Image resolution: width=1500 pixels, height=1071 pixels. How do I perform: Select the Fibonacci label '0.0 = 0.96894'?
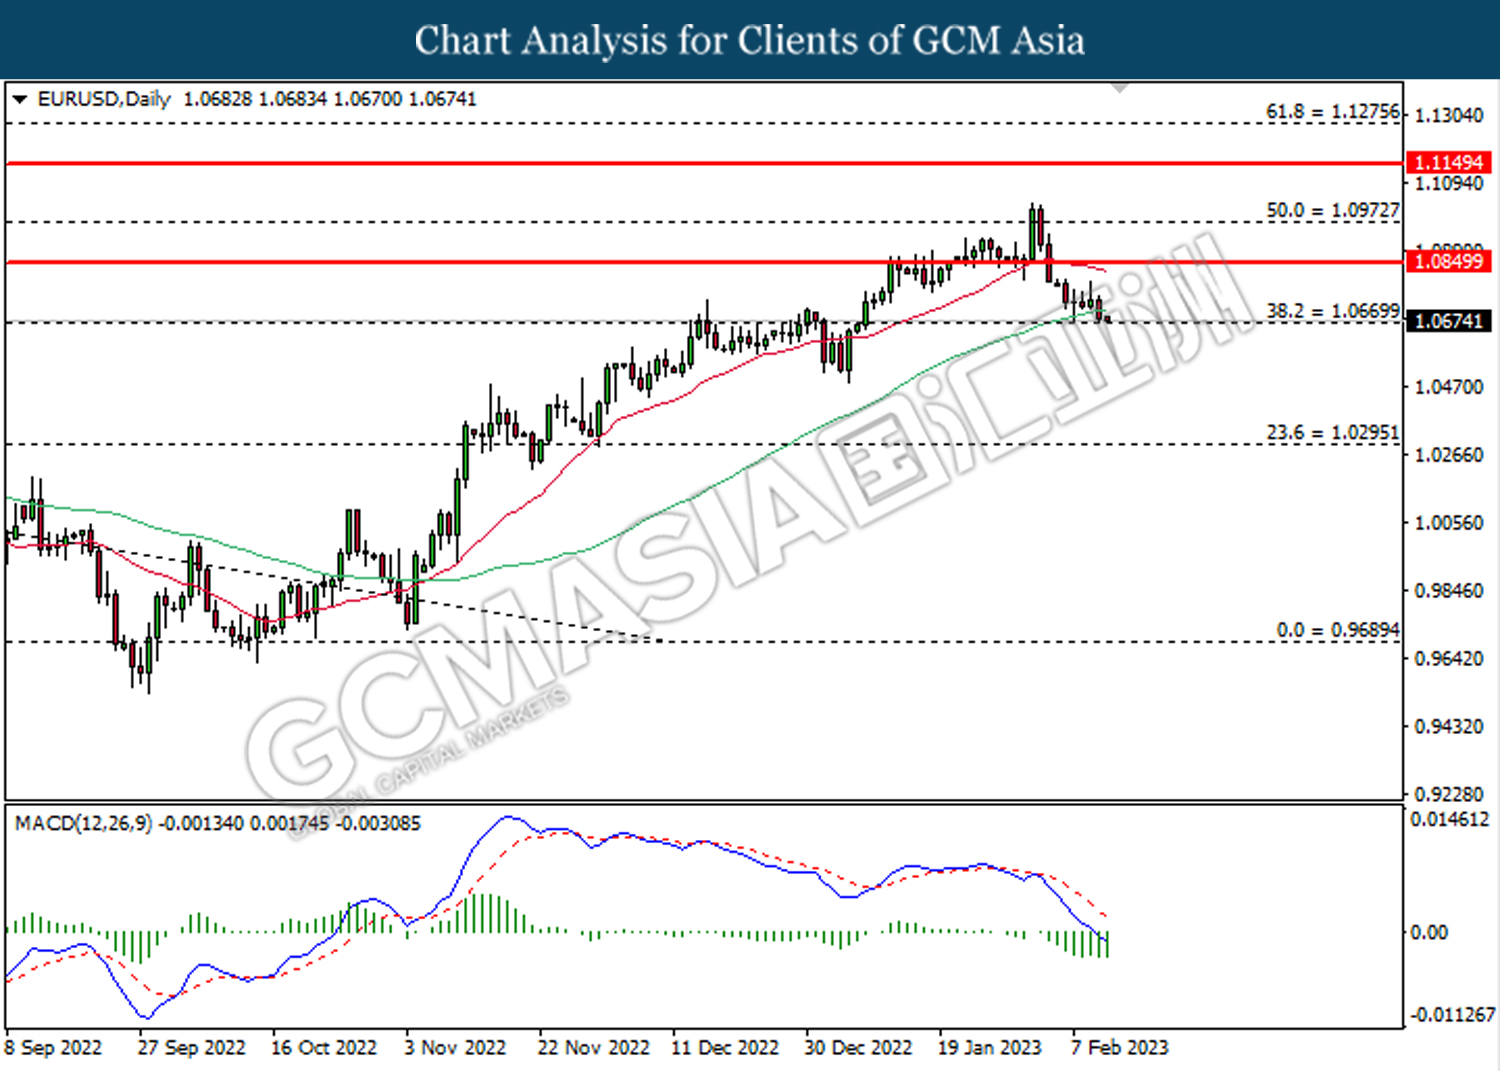[x=1338, y=631]
